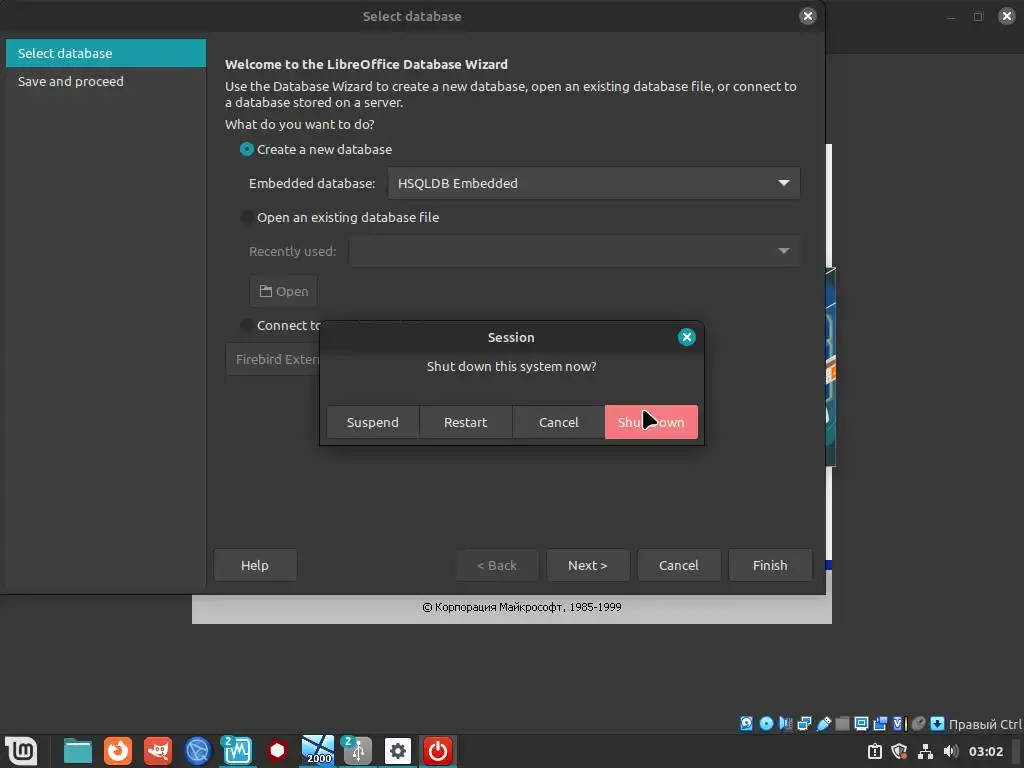Viewport: 1024px width, 768px height.
Task: Click the VirtualBox keyboard capture arrow icon
Action: (x=937, y=724)
